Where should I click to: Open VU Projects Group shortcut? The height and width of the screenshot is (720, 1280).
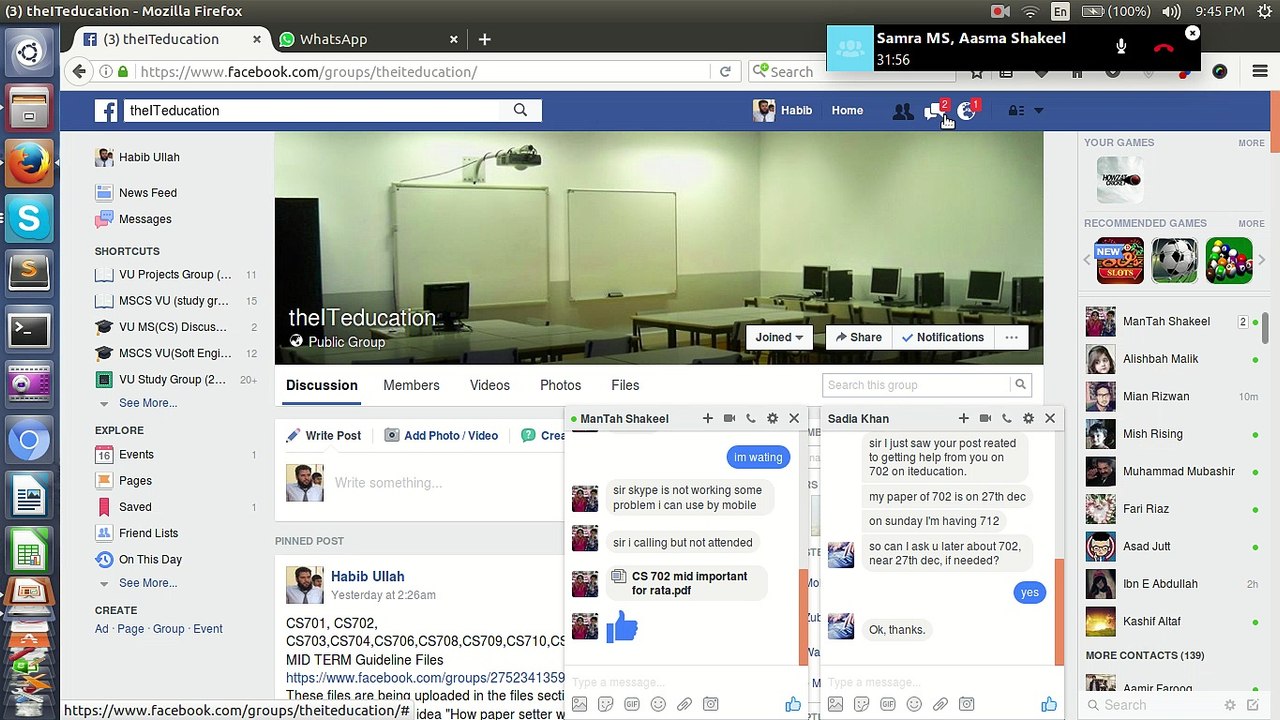click(175, 274)
